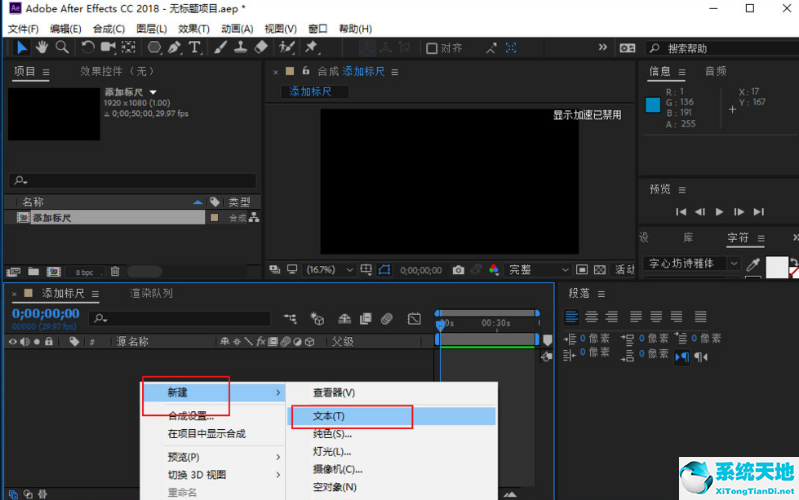
Task: Switch to the 音频 tab
Action: pyautogui.click(x=715, y=71)
